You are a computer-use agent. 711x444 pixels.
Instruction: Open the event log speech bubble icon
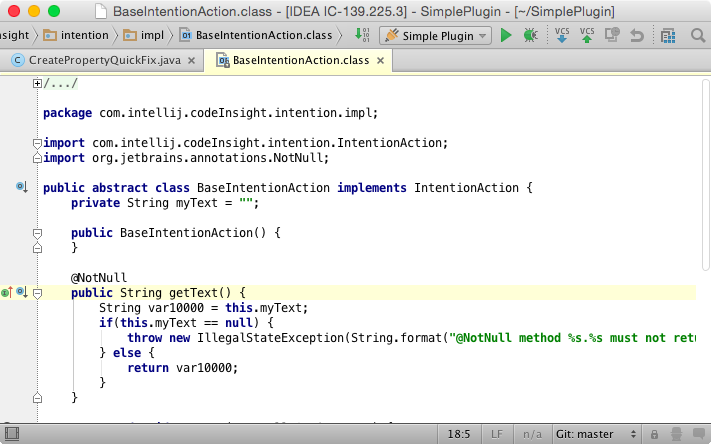tap(699, 434)
